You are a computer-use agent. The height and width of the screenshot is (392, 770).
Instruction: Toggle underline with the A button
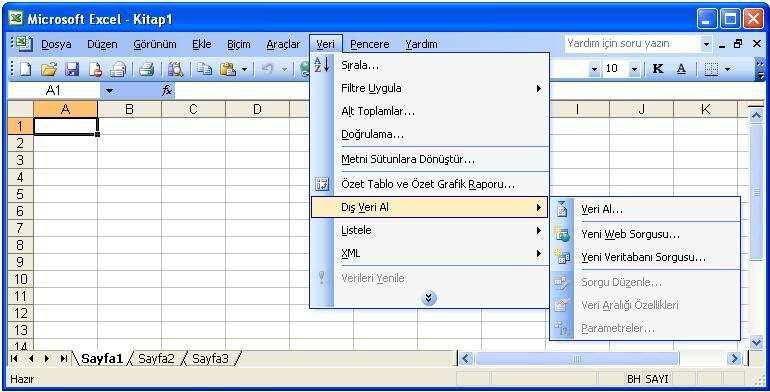(681, 69)
